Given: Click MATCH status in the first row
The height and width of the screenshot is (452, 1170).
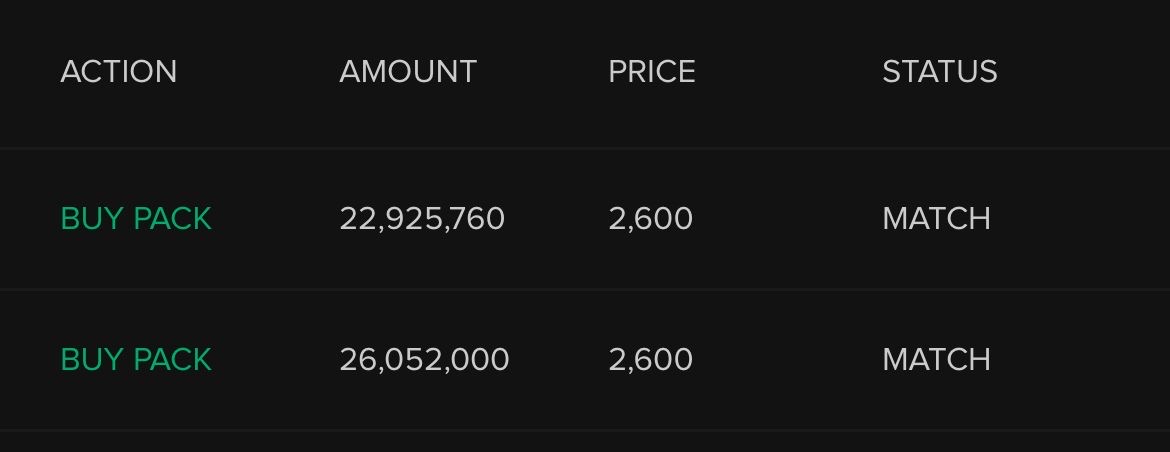Looking at the screenshot, I should 936,219.
